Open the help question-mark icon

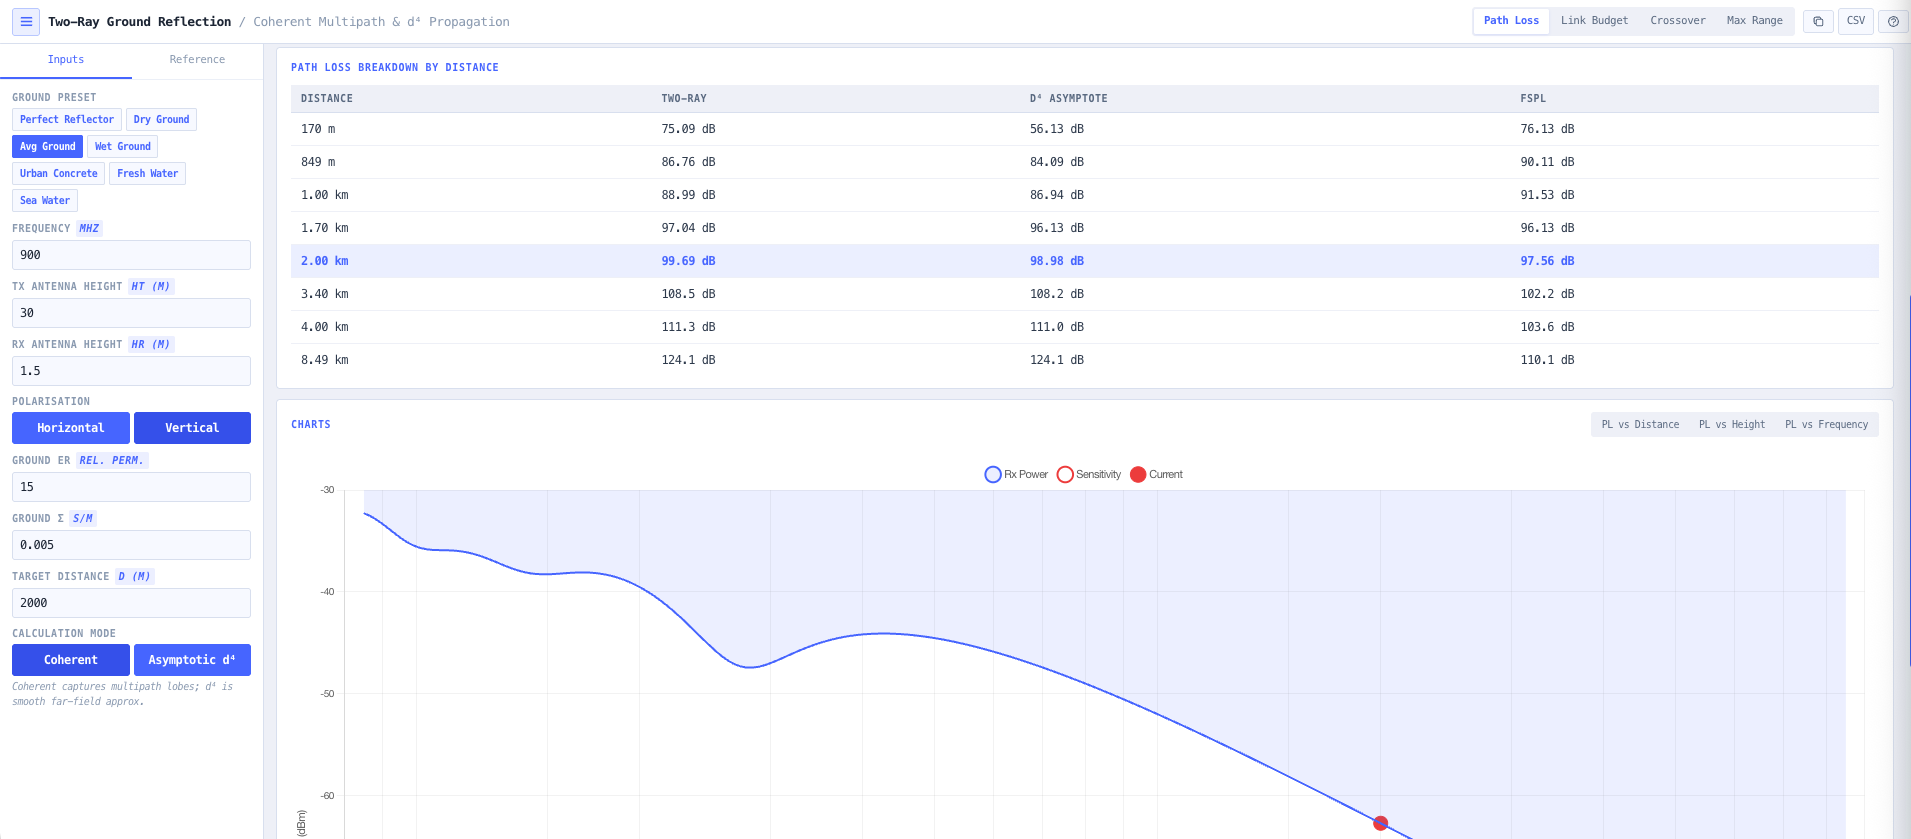coord(1893,21)
